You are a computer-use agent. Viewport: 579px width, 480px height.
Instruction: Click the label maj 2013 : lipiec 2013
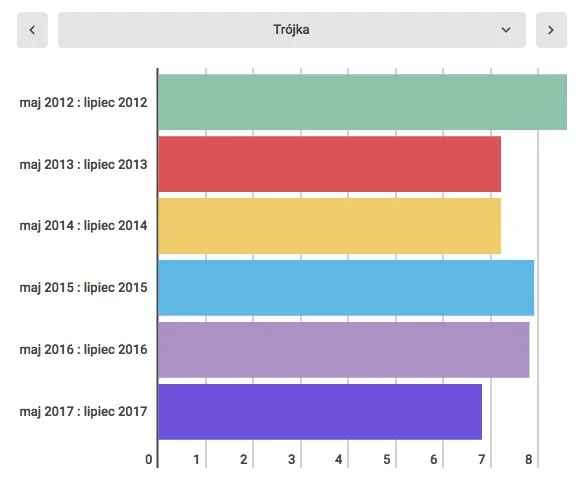click(x=83, y=165)
